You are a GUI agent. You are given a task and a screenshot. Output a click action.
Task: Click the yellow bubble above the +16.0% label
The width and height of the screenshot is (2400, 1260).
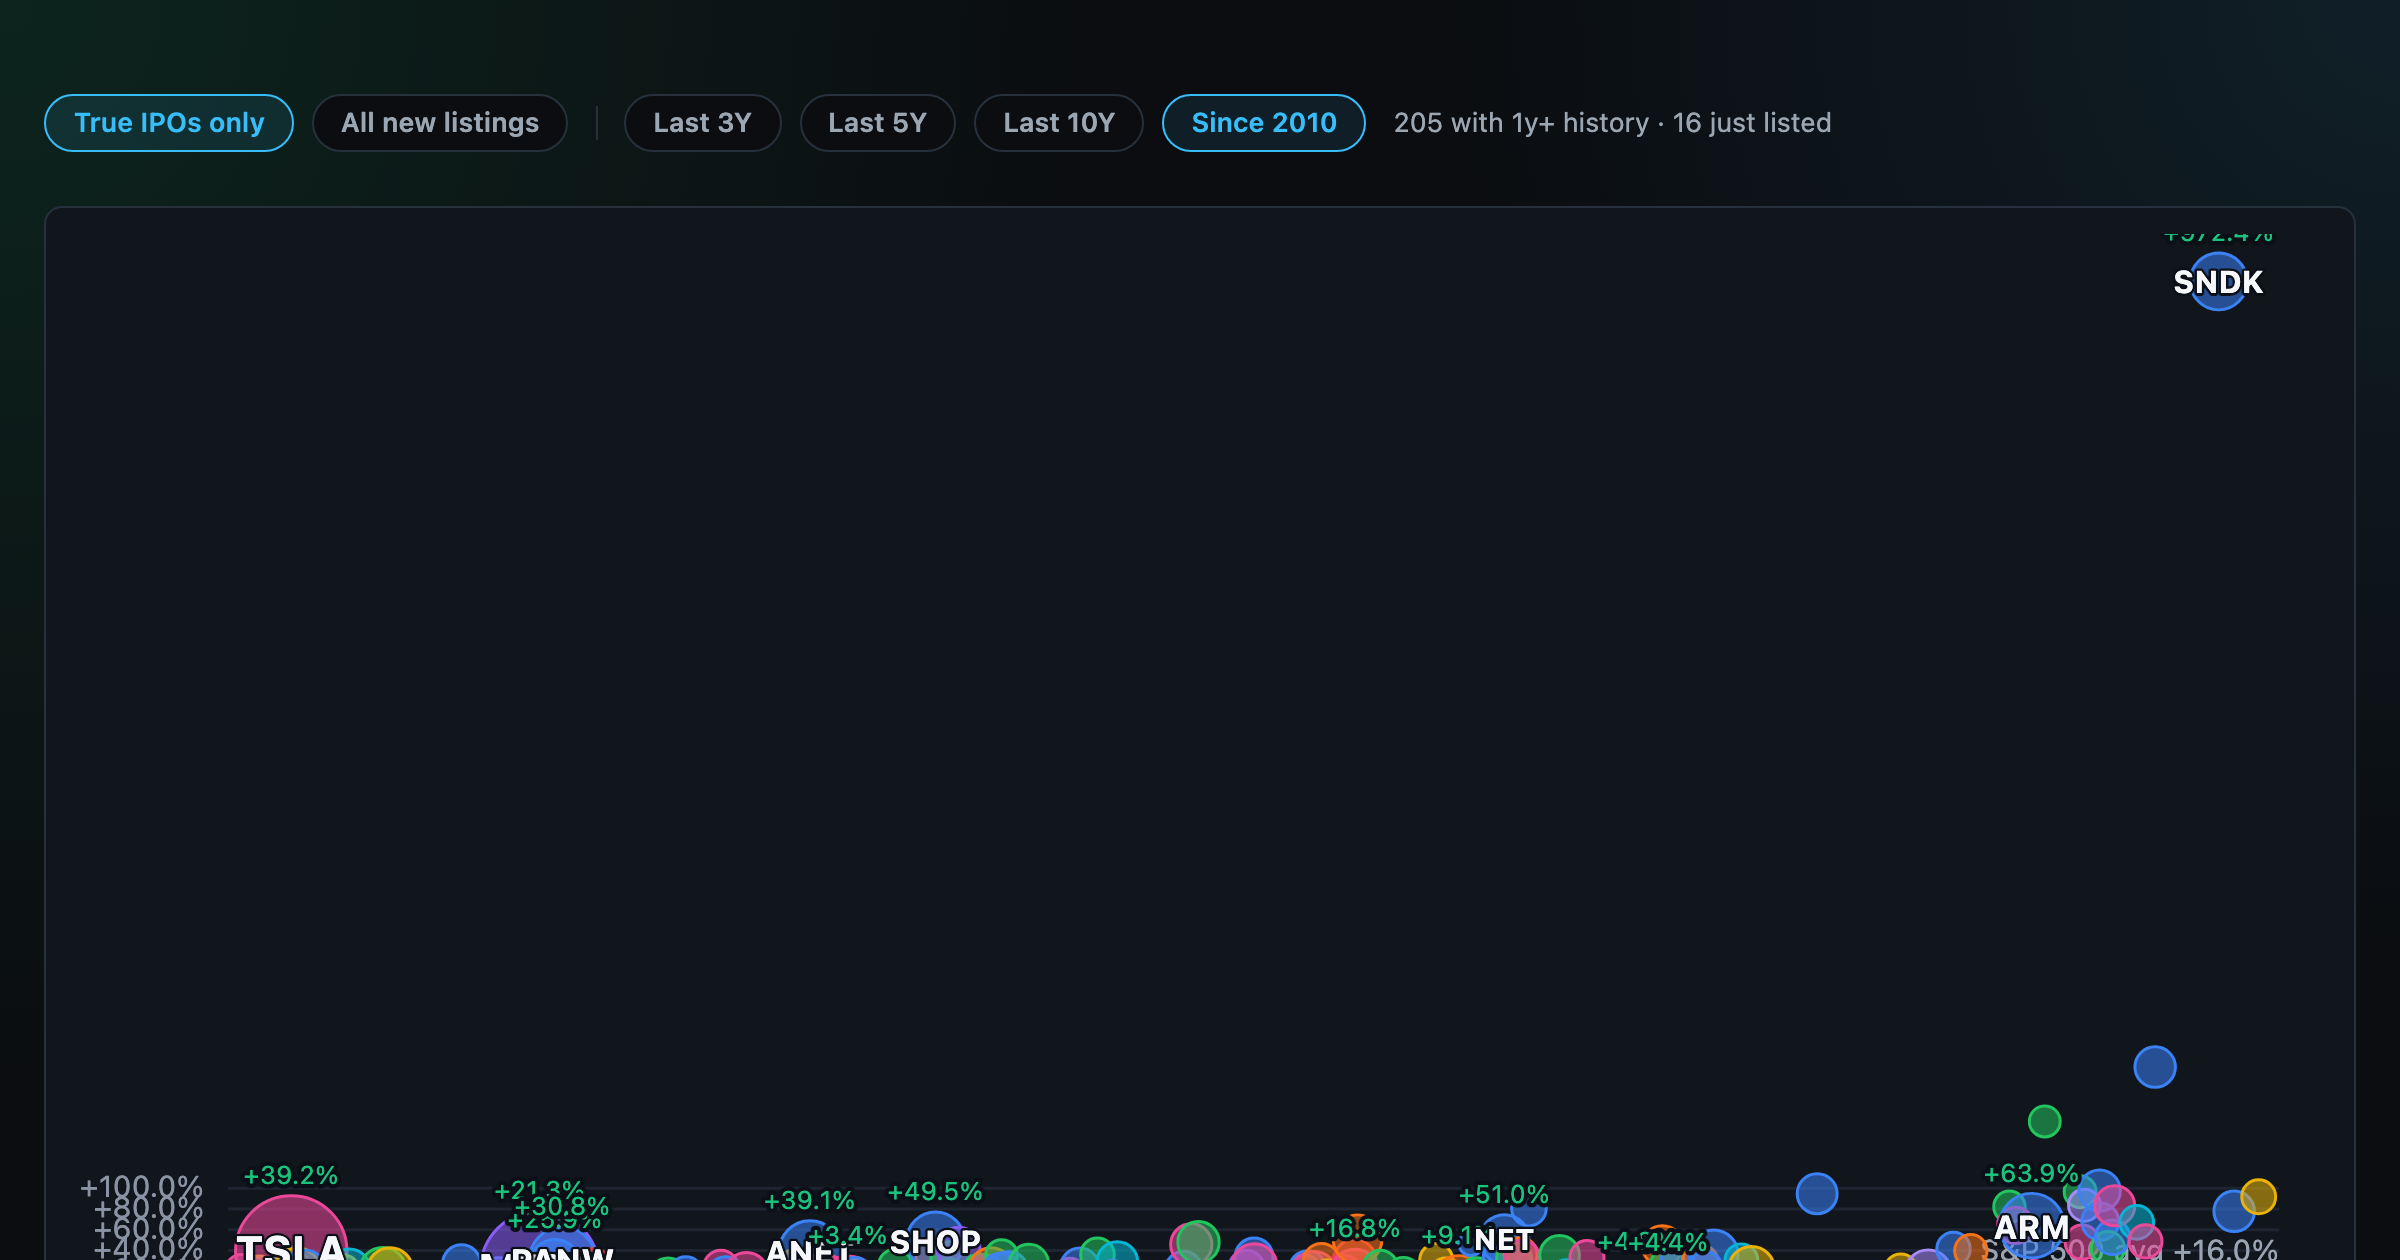pyautogui.click(x=2258, y=1196)
